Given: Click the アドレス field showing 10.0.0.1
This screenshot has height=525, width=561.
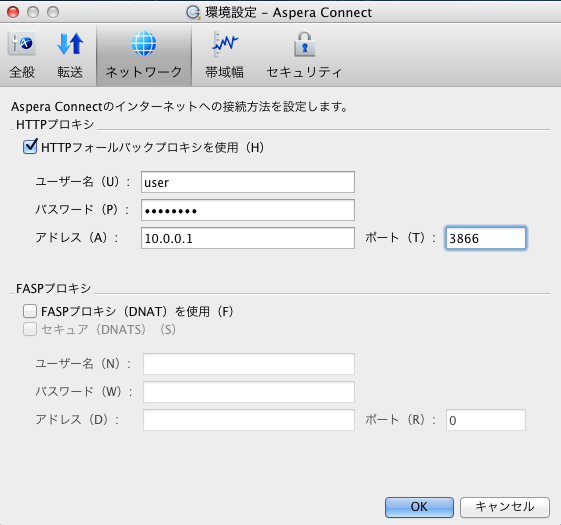Looking at the screenshot, I should 248,238.
